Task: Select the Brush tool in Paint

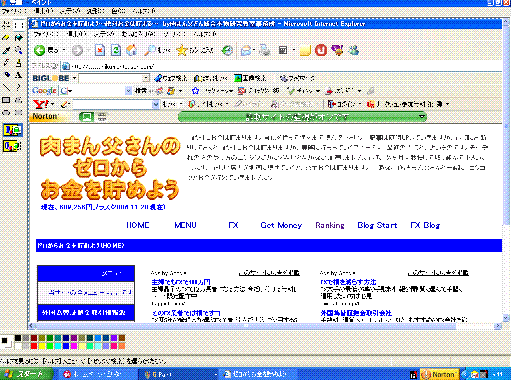Action: pos(19,62)
